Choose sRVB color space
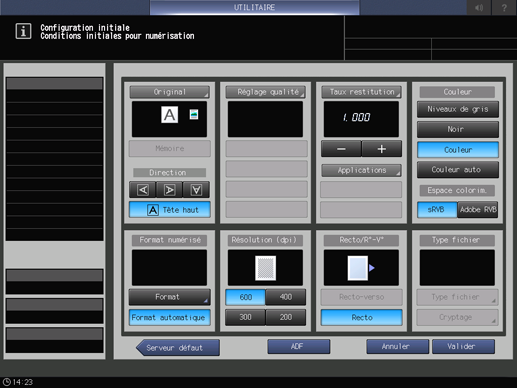Image resolution: width=517 pixels, height=388 pixels. pos(437,210)
